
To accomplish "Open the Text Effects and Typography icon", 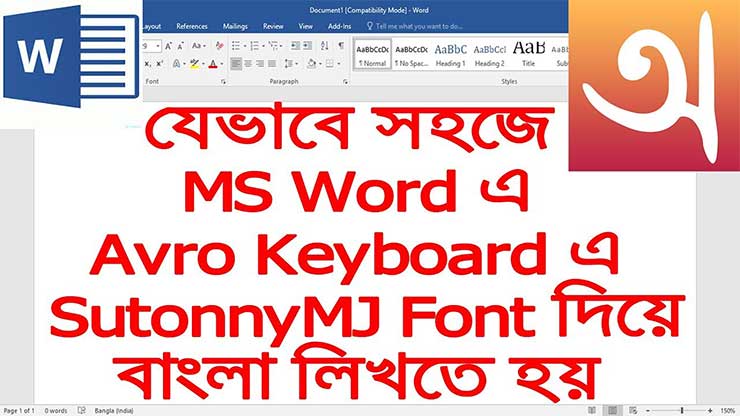I will pos(176,64).
